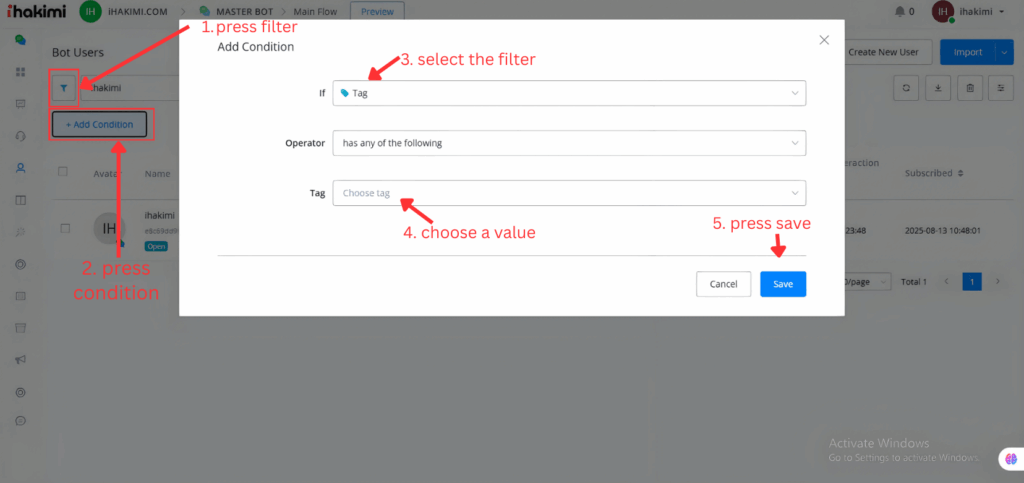Viewport: 1024px width, 483px height.
Task: Open the notifications bell
Action: click(900, 12)
